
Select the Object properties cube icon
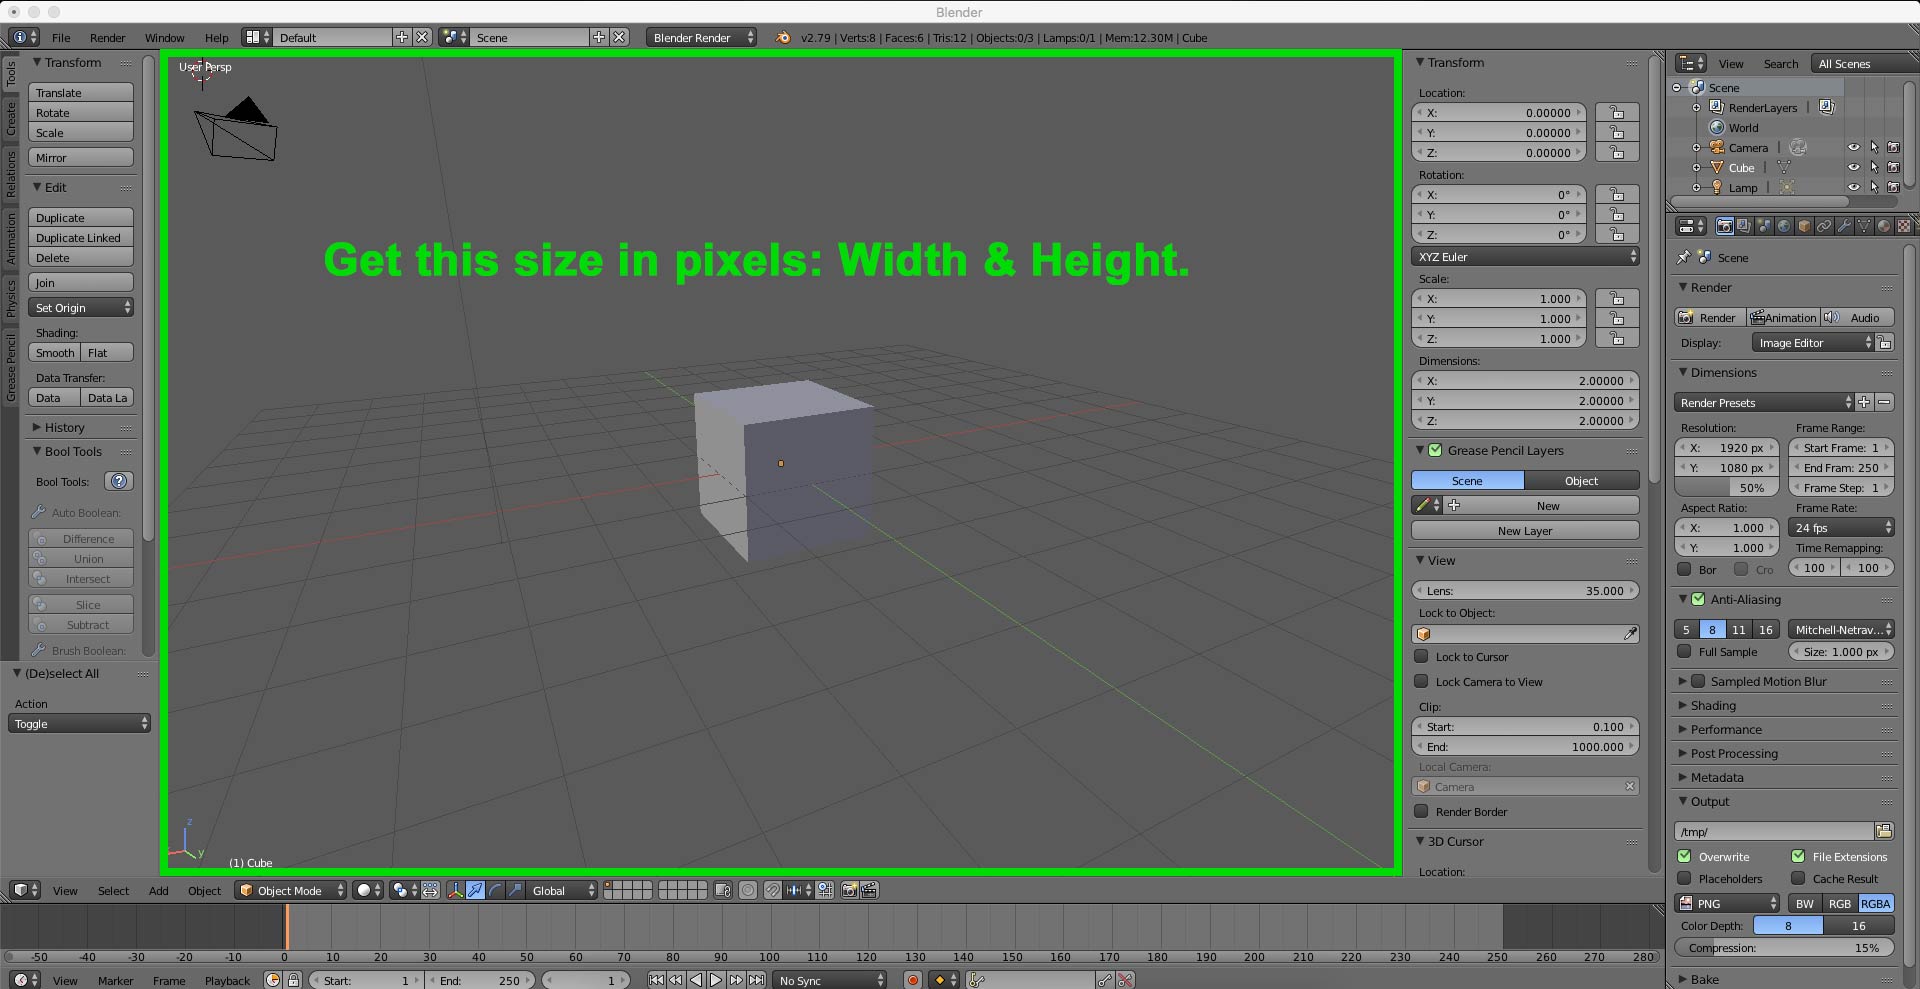coord(1803,225)
